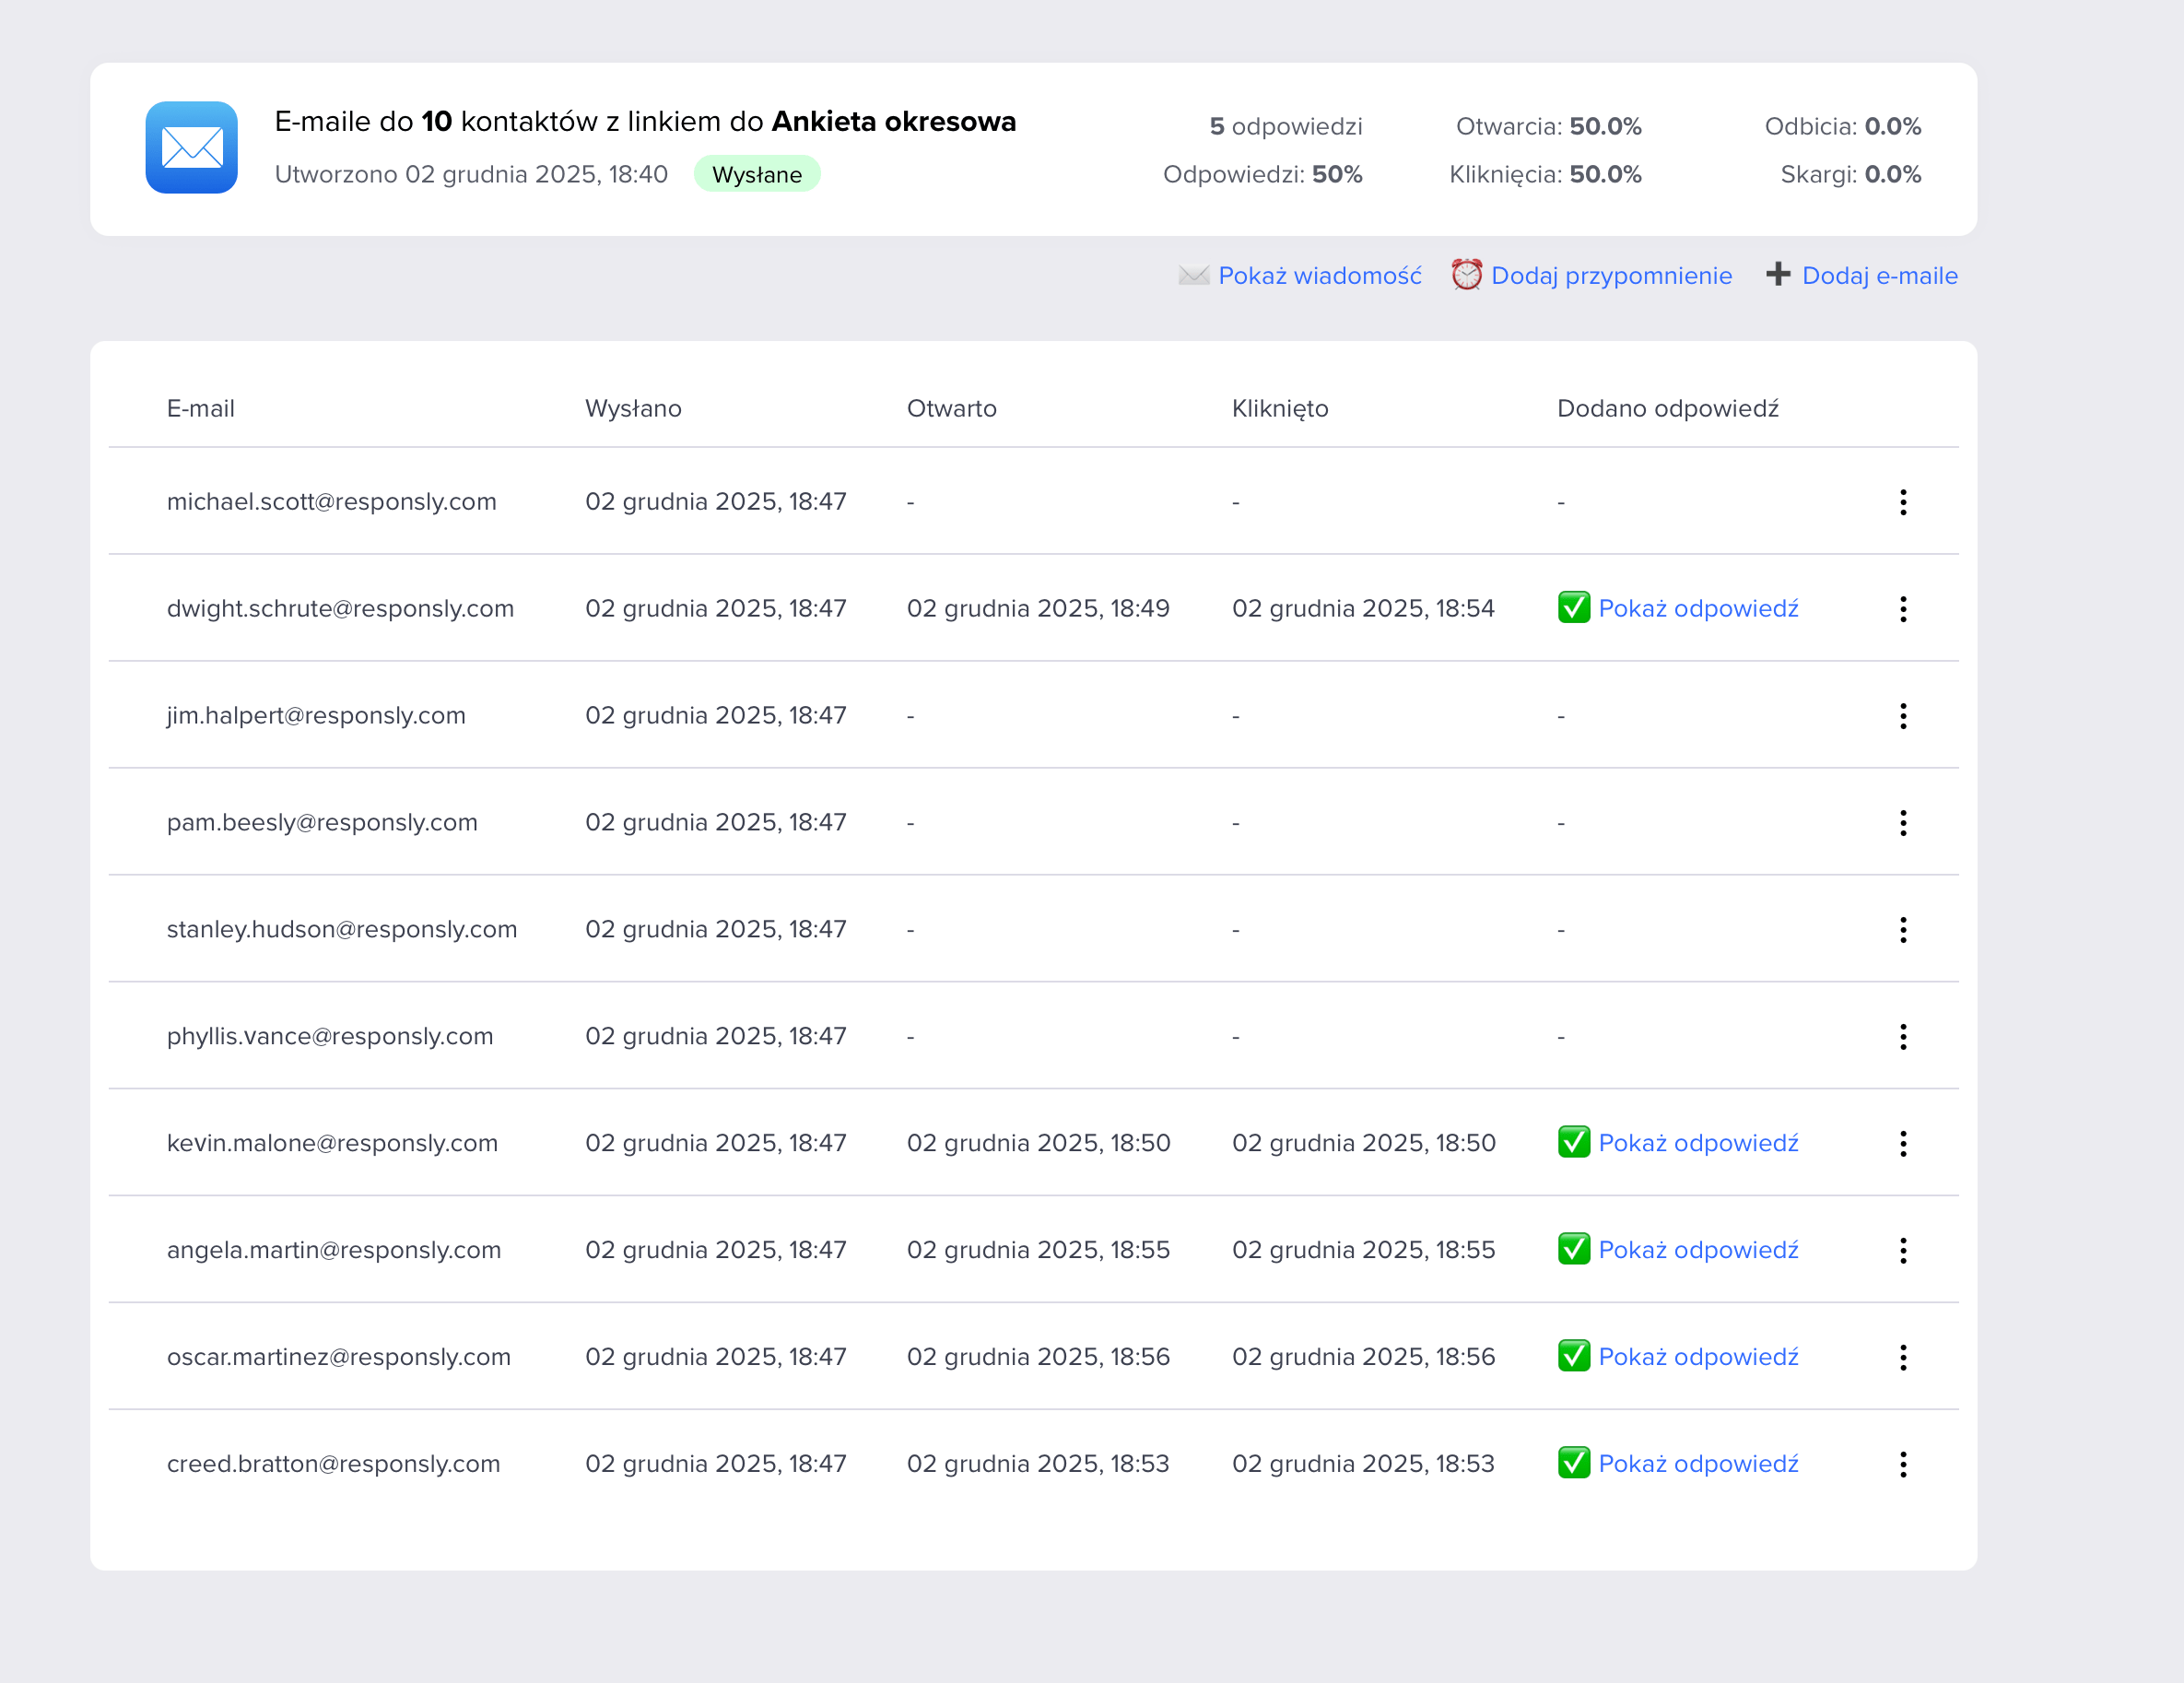Click Dodaj e-maile link
The width and height of the screenshot is (2184, 1683).
tap(1879, 276)
